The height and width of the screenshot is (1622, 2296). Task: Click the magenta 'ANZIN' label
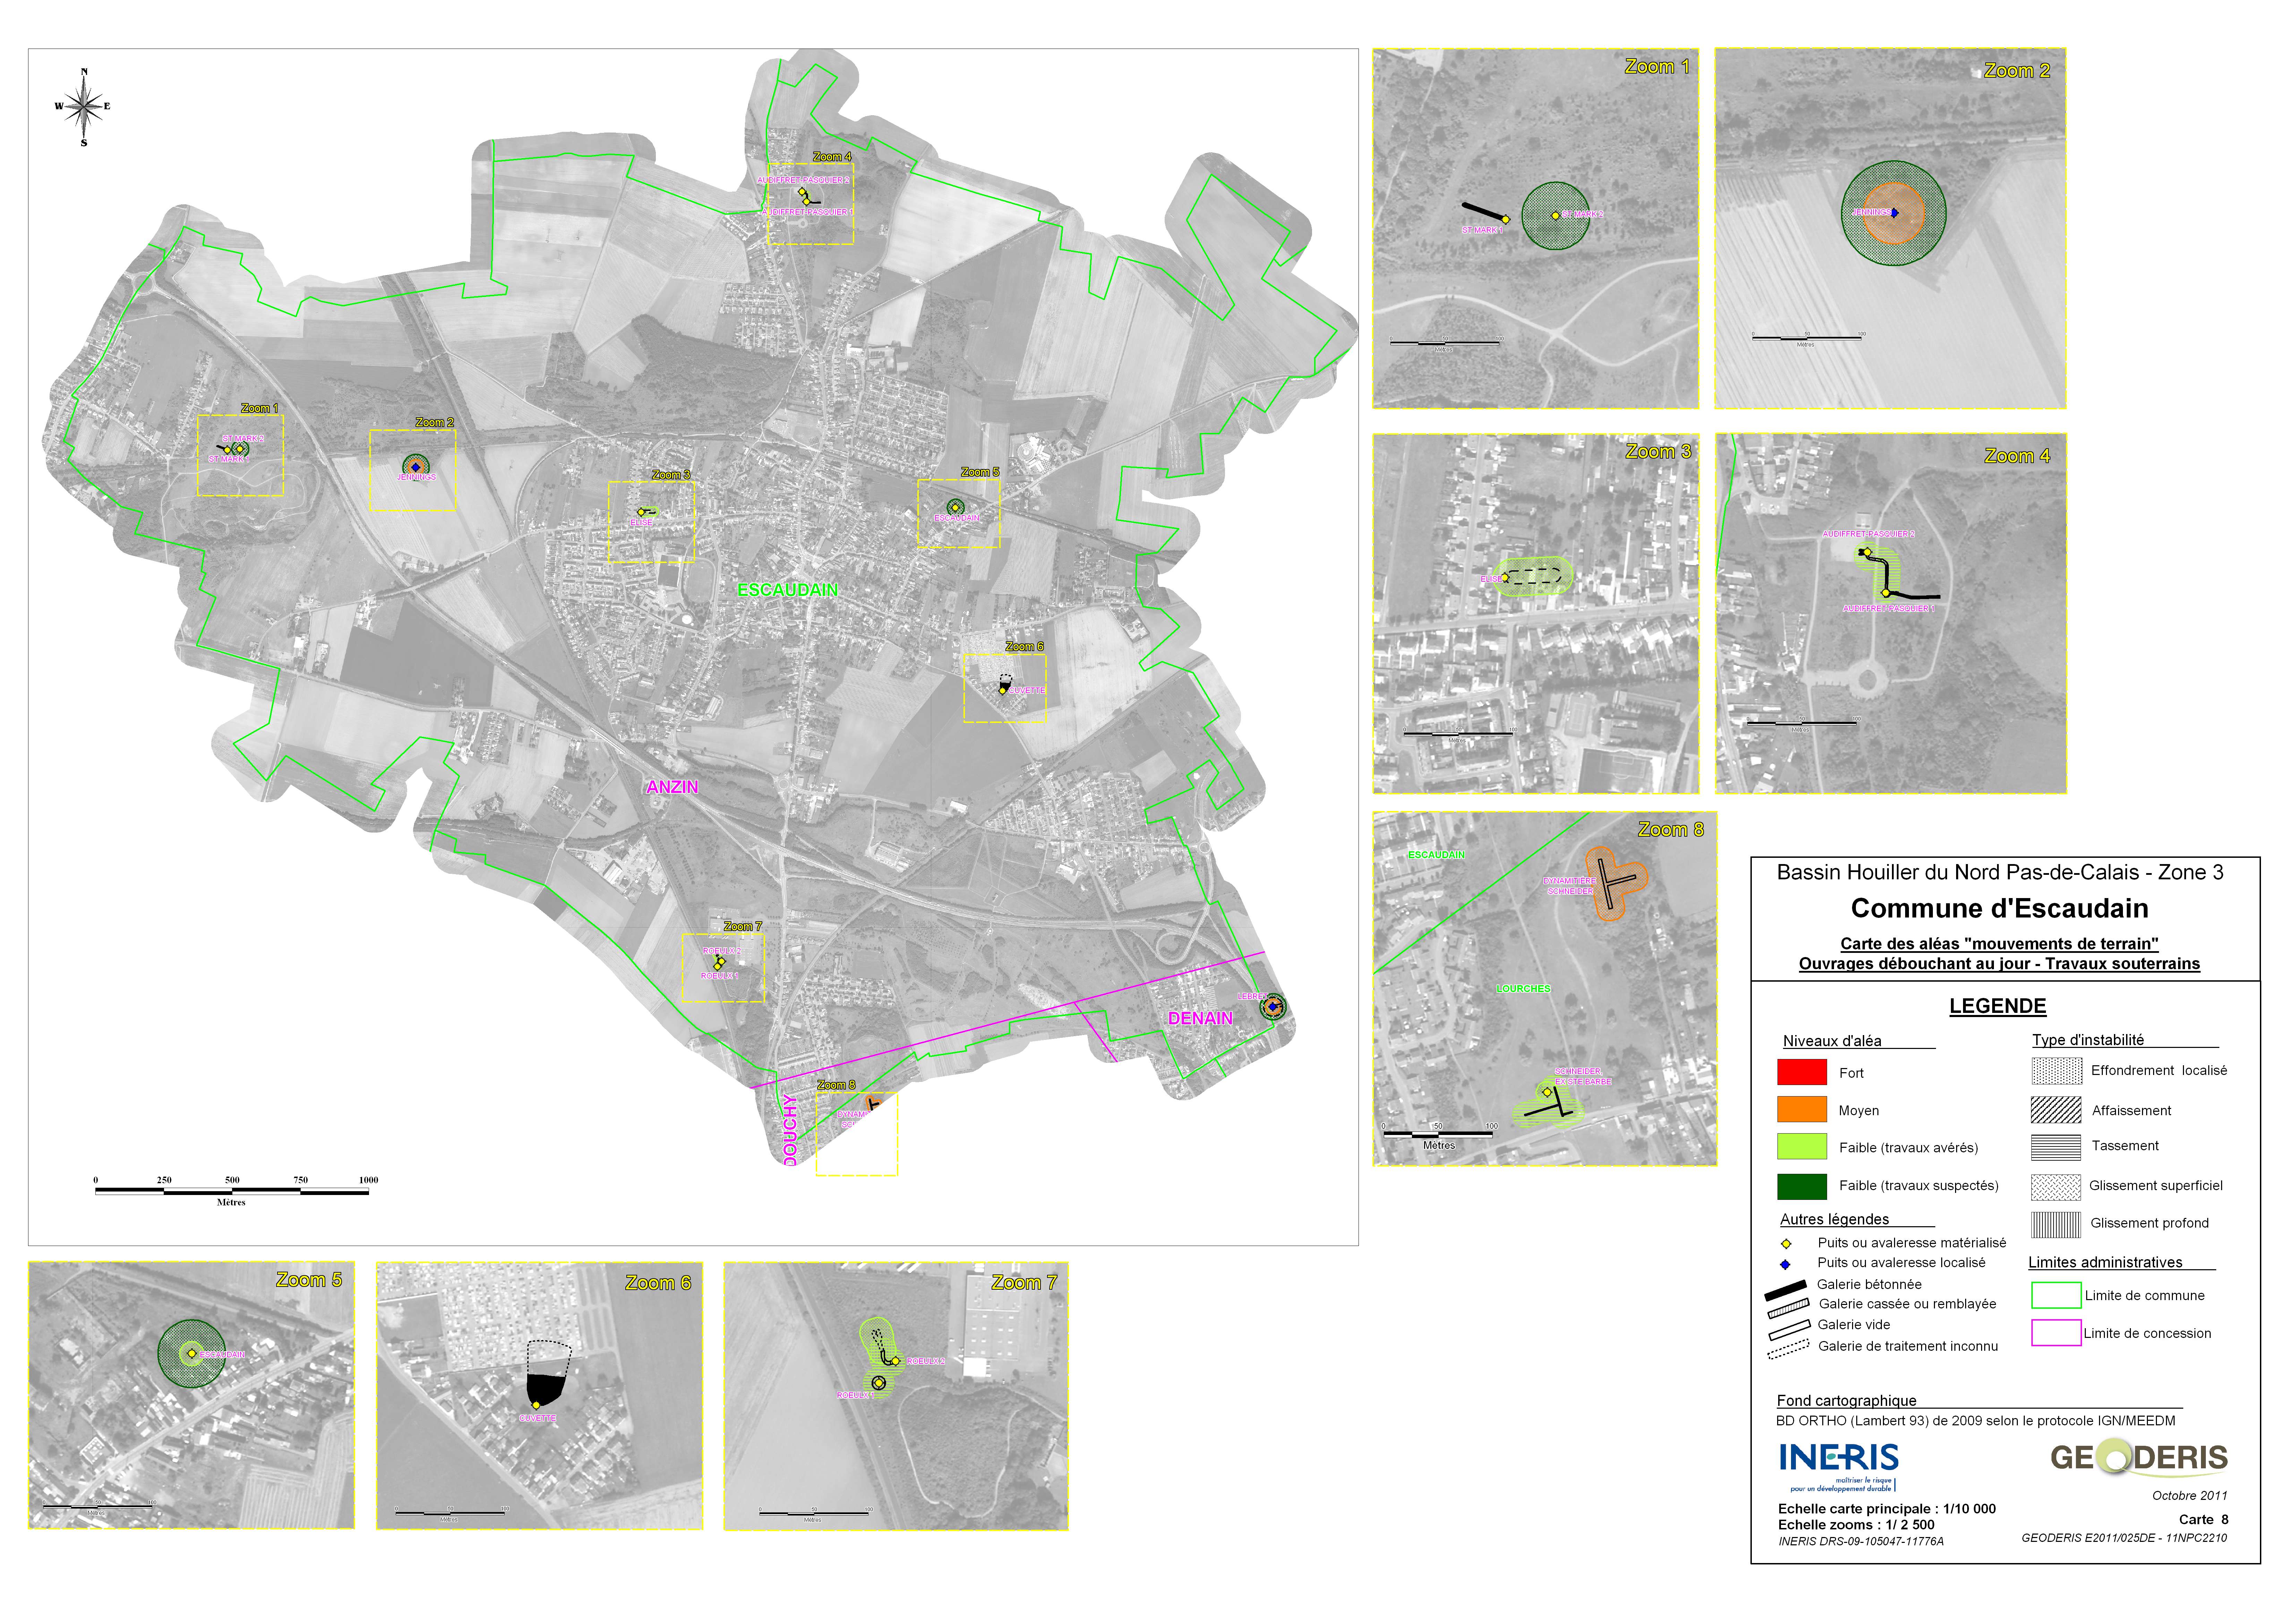pos(672,787)
